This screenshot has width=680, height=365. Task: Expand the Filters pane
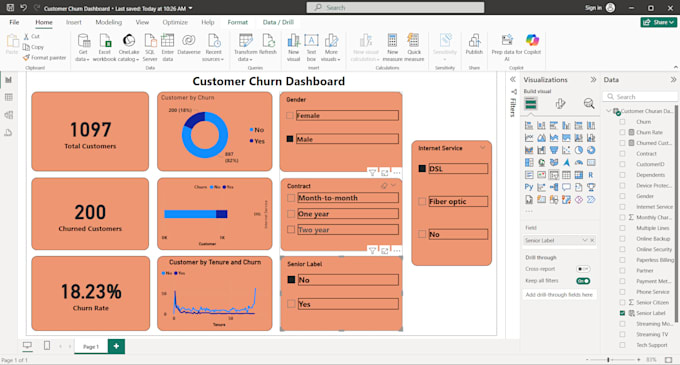(513, 80)
